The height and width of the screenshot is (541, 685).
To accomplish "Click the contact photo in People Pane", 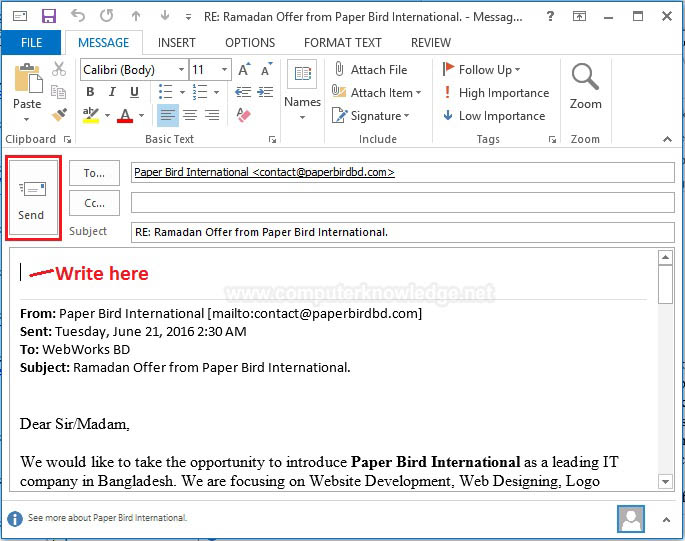I will pos(630,519).
